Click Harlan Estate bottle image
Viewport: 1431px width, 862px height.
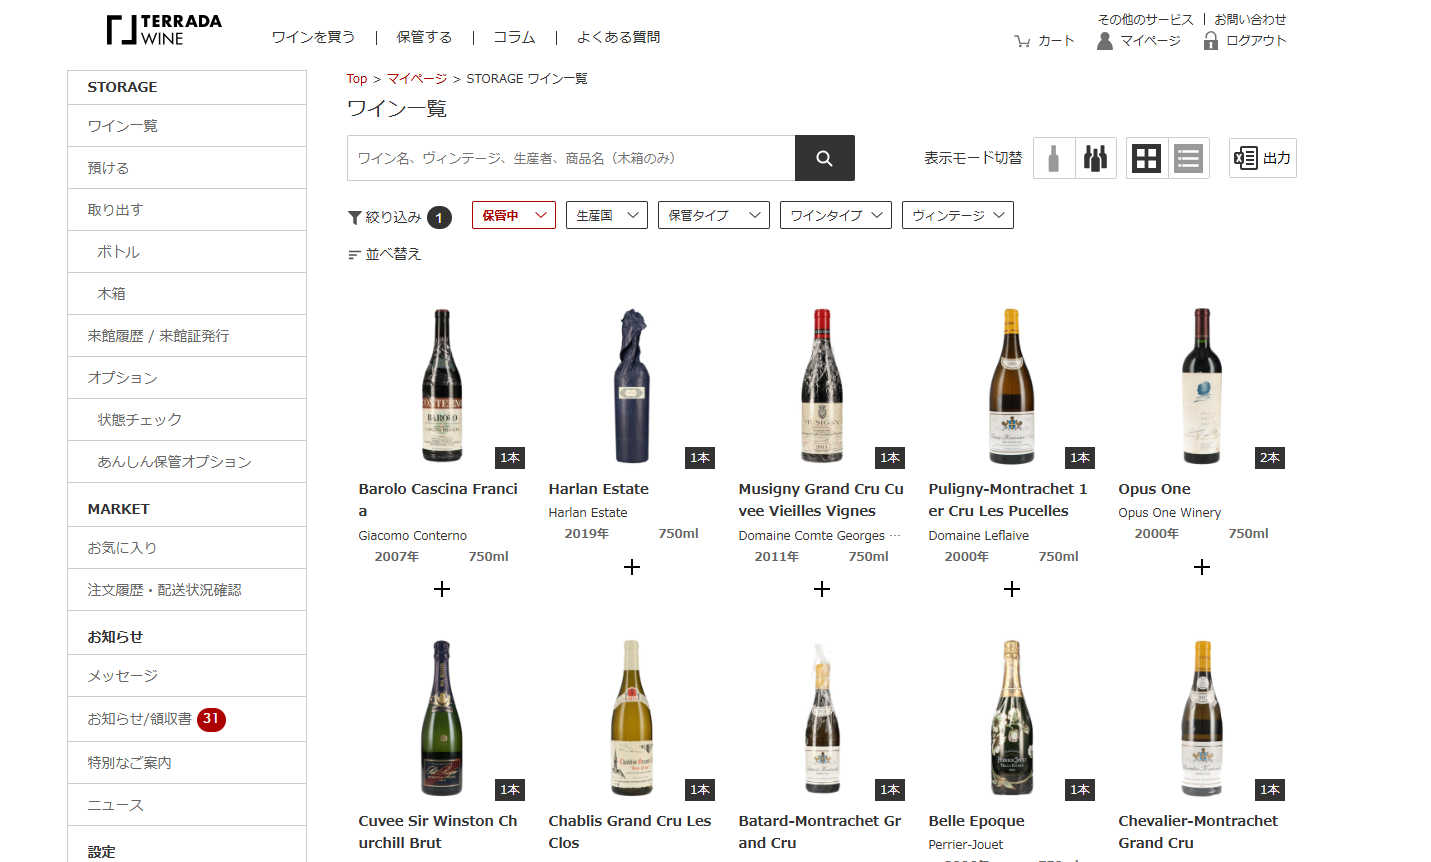pyautogui.click(x=632, y=386)
